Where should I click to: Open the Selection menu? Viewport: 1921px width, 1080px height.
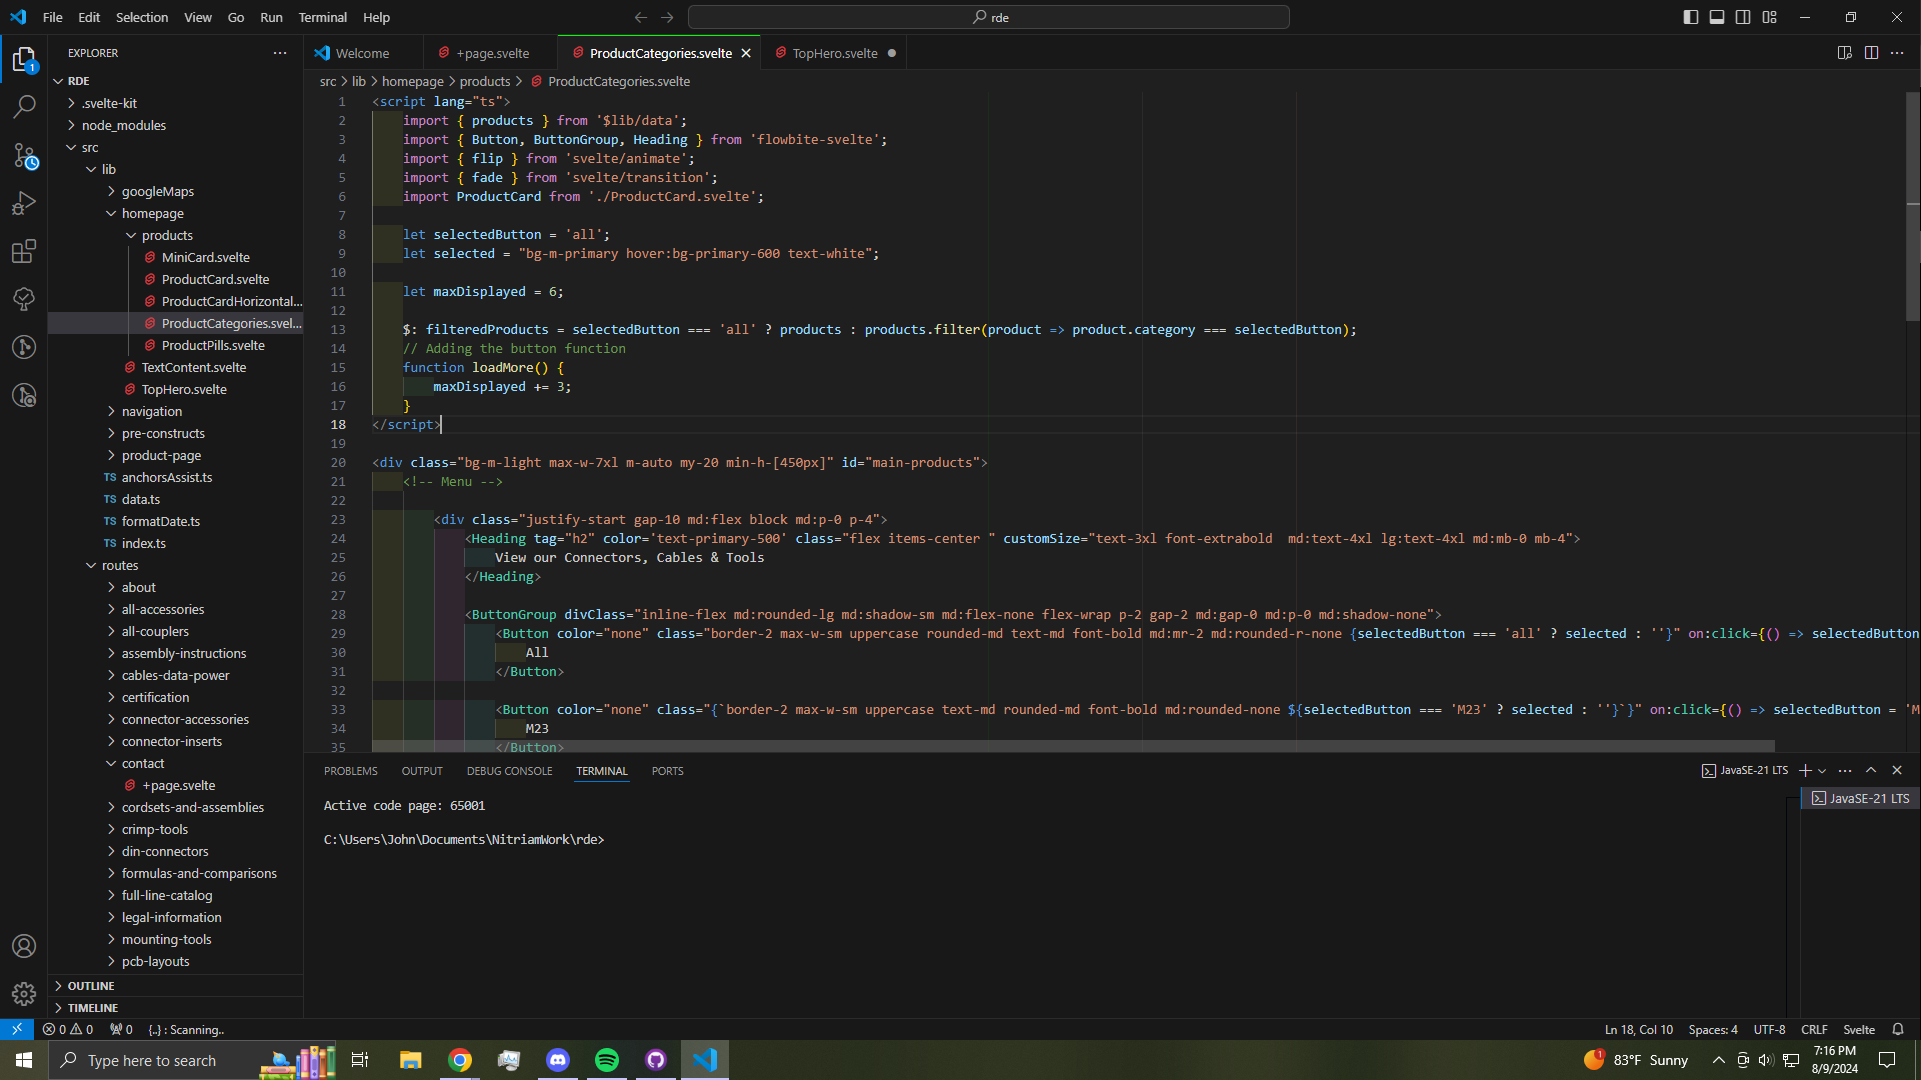click(142, 17)
